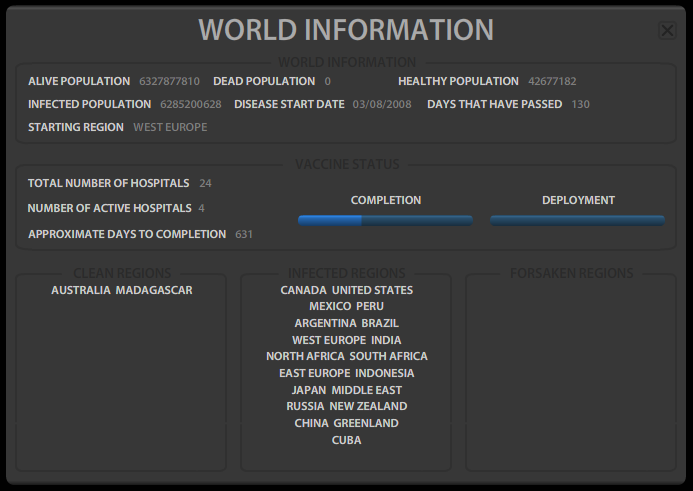Click the Deployment label above progress bar
The height and width of the screenshot is (491, 693).
578,200
